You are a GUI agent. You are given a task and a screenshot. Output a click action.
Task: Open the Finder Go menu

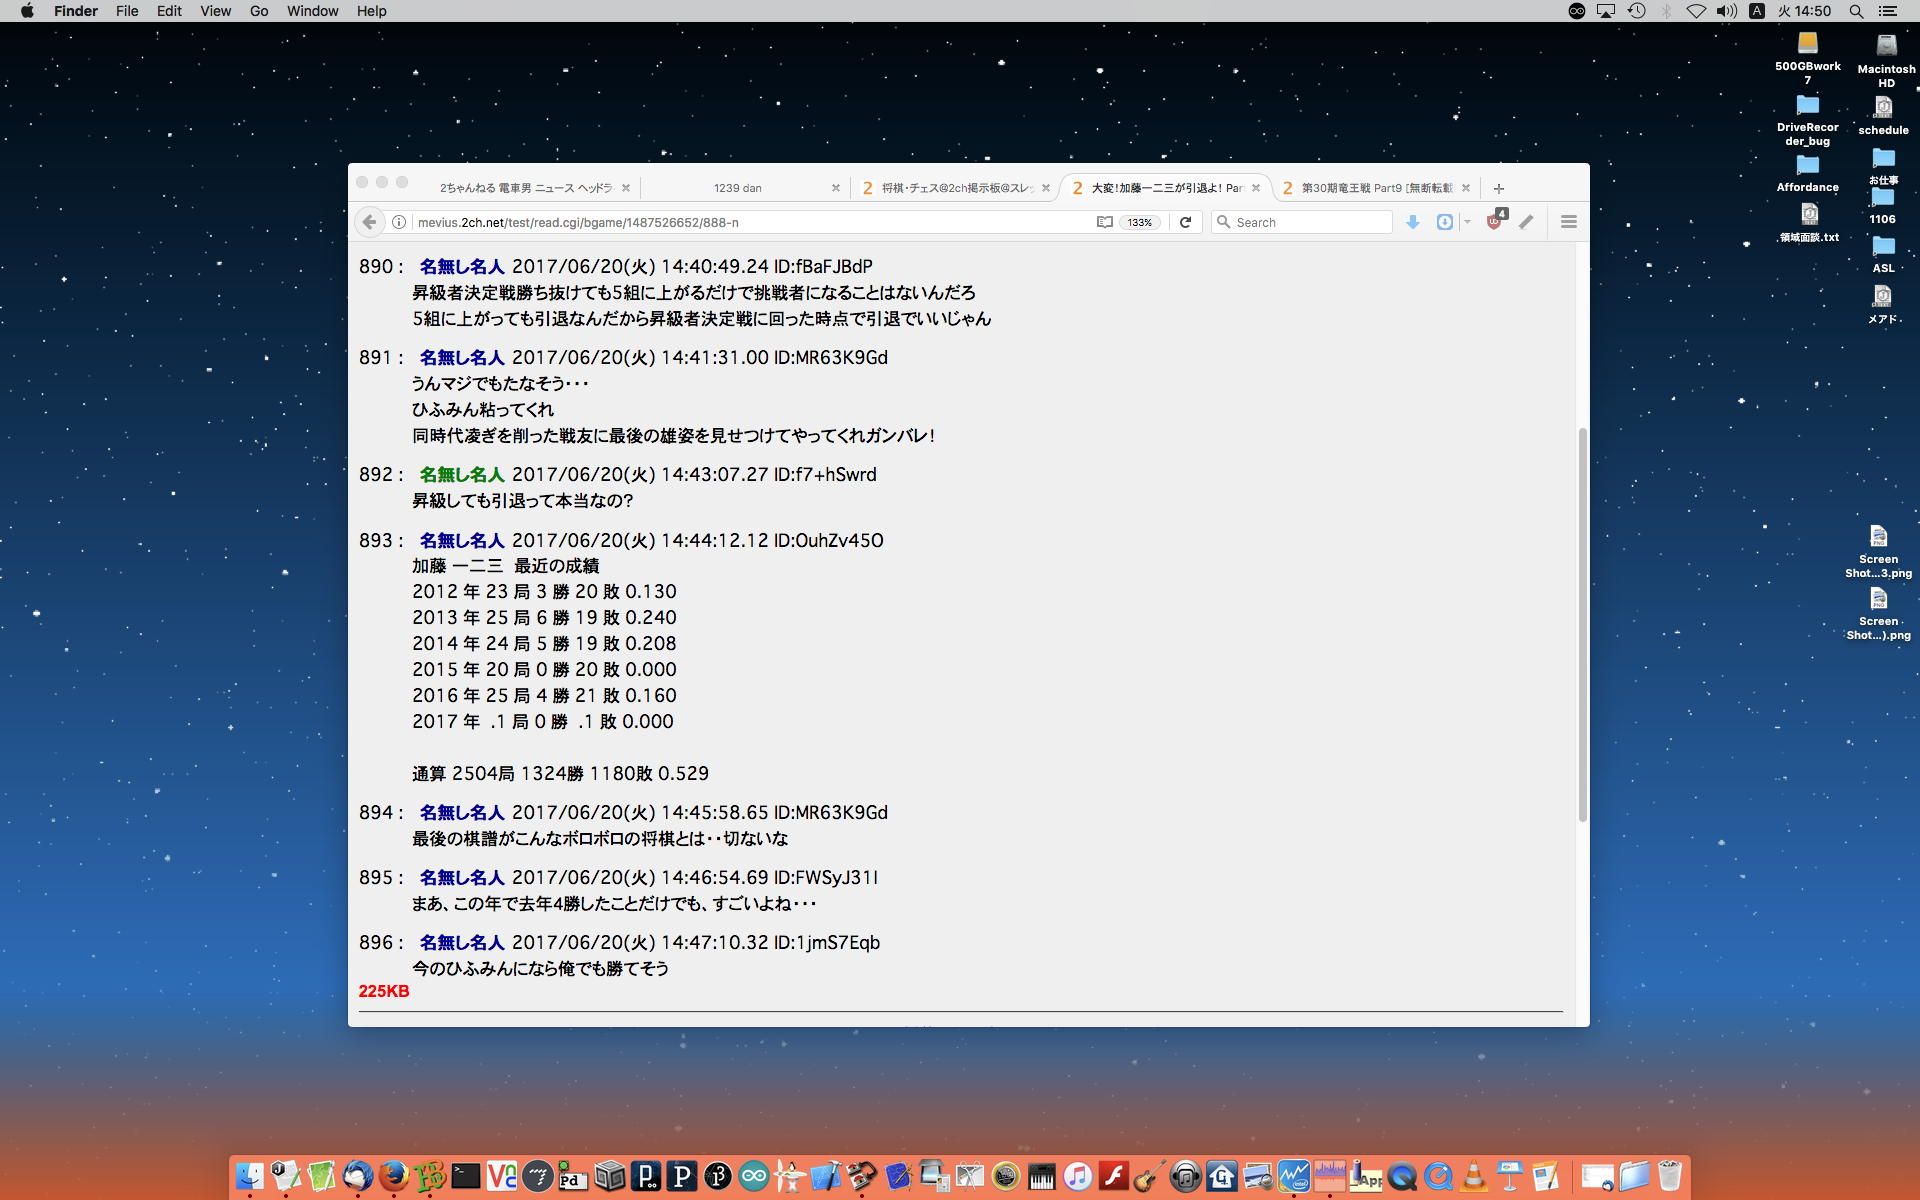pyautogui.click(x=259, y=11)
